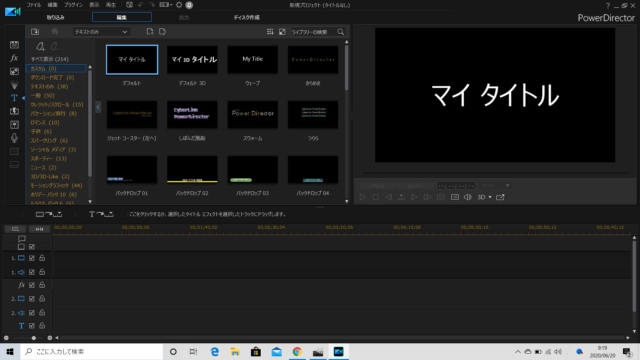Click inside the library search field
The height and width of the screenshot is (360, 640).
[313, 32]
